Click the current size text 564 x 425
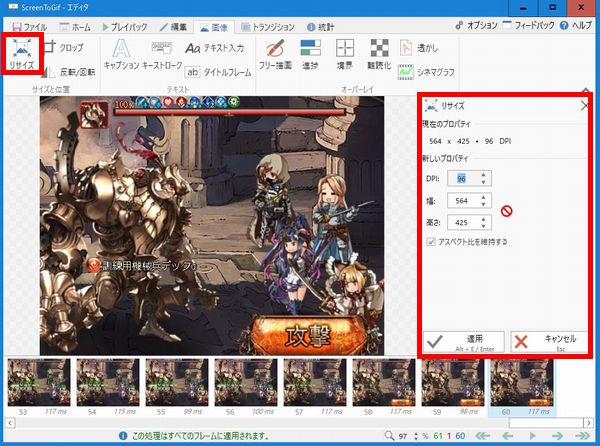This screenshot has width=600, height=446. 449,141
